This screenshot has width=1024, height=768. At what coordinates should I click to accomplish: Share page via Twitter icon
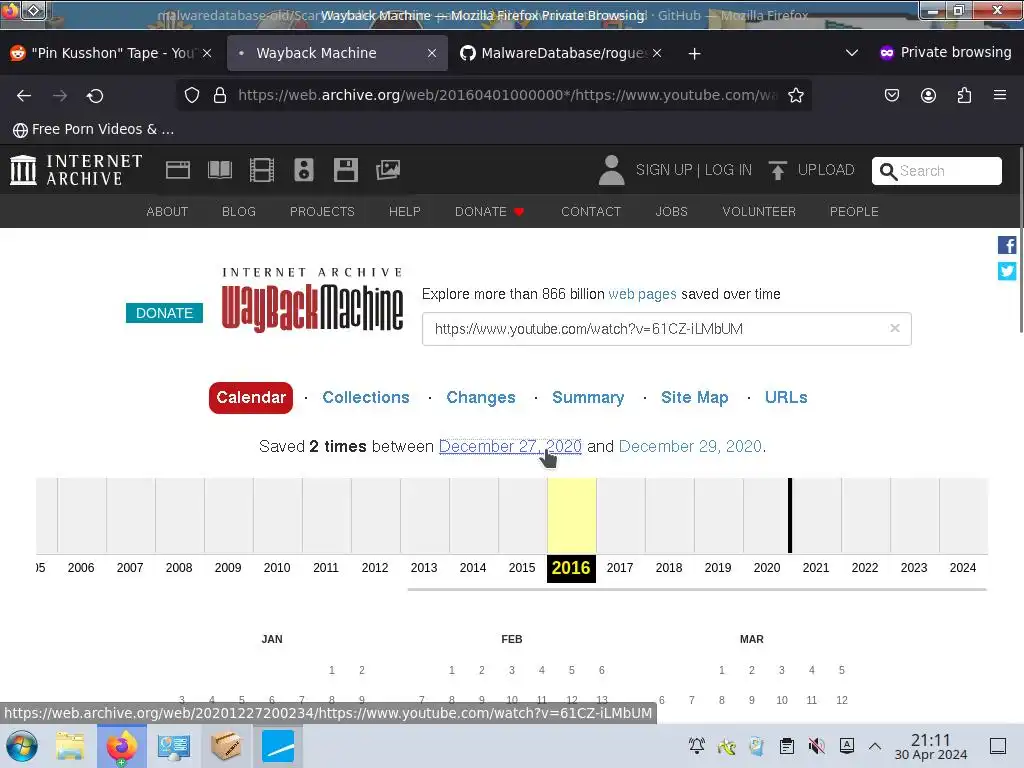pyautogui.click(x=1006, y=270)
